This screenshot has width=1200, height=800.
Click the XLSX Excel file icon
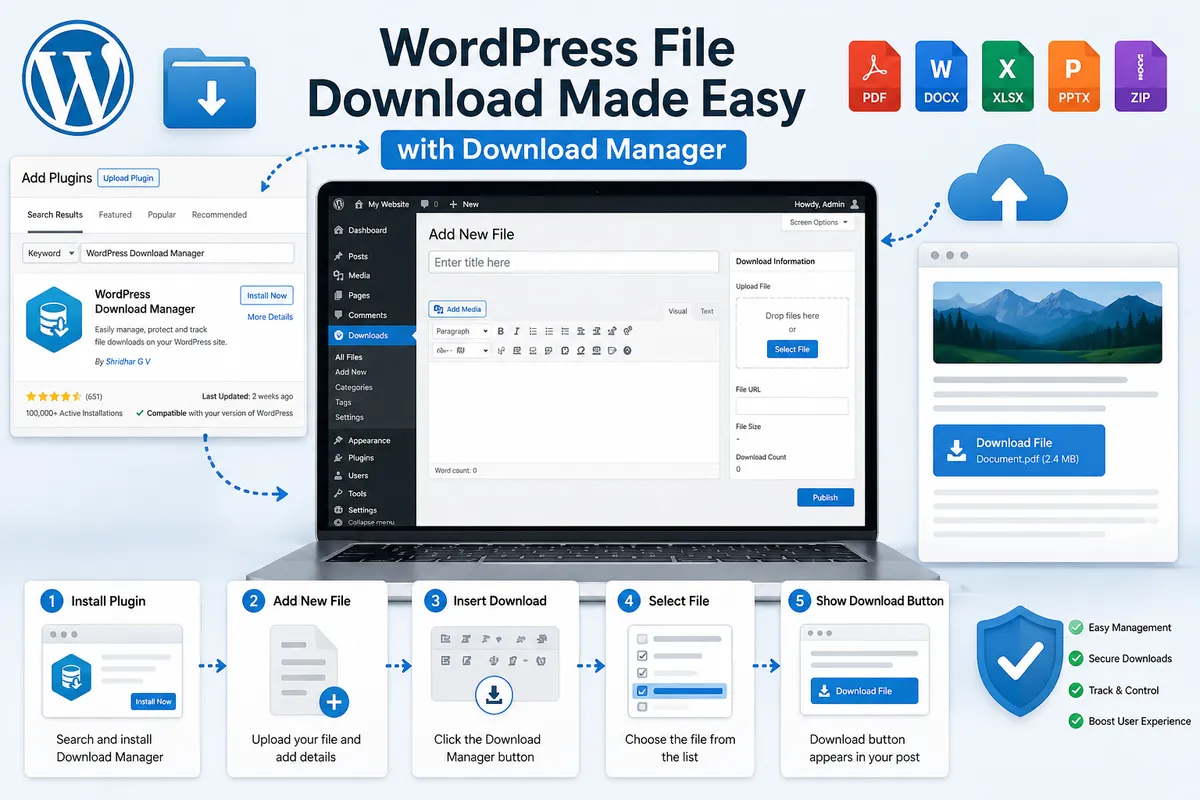point(1006,76)
